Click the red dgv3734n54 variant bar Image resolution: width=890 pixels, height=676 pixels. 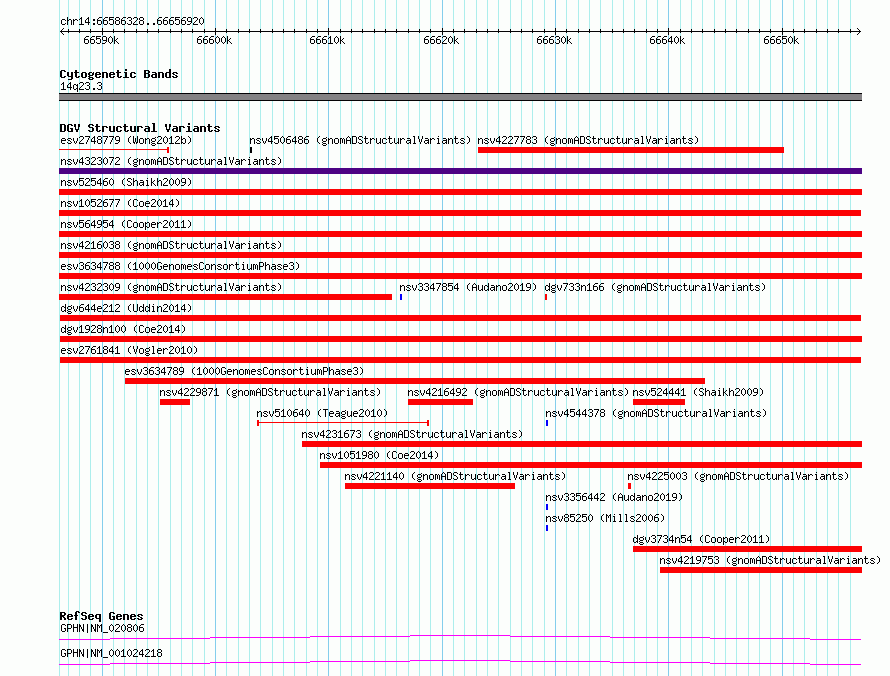click(748, 549)
